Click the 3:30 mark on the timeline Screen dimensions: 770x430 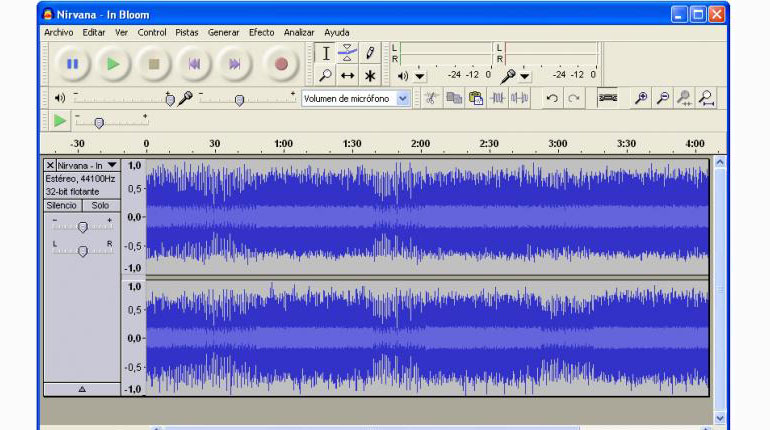coord(626,144)
